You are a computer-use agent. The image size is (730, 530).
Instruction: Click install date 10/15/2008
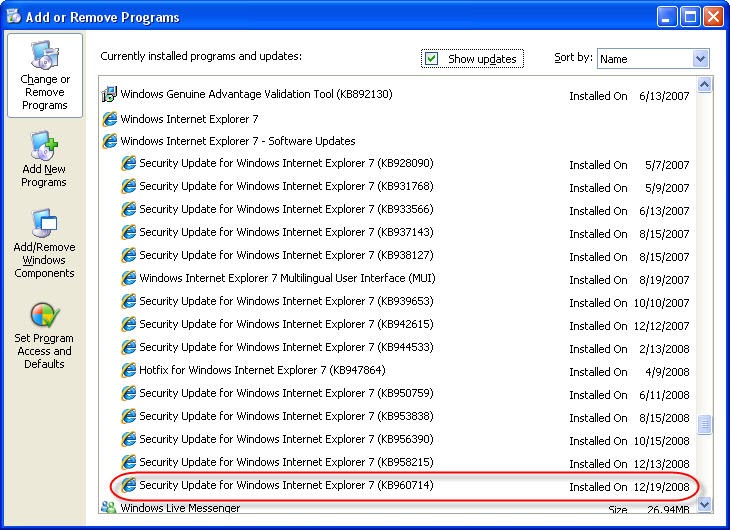[x=662, y=441]
